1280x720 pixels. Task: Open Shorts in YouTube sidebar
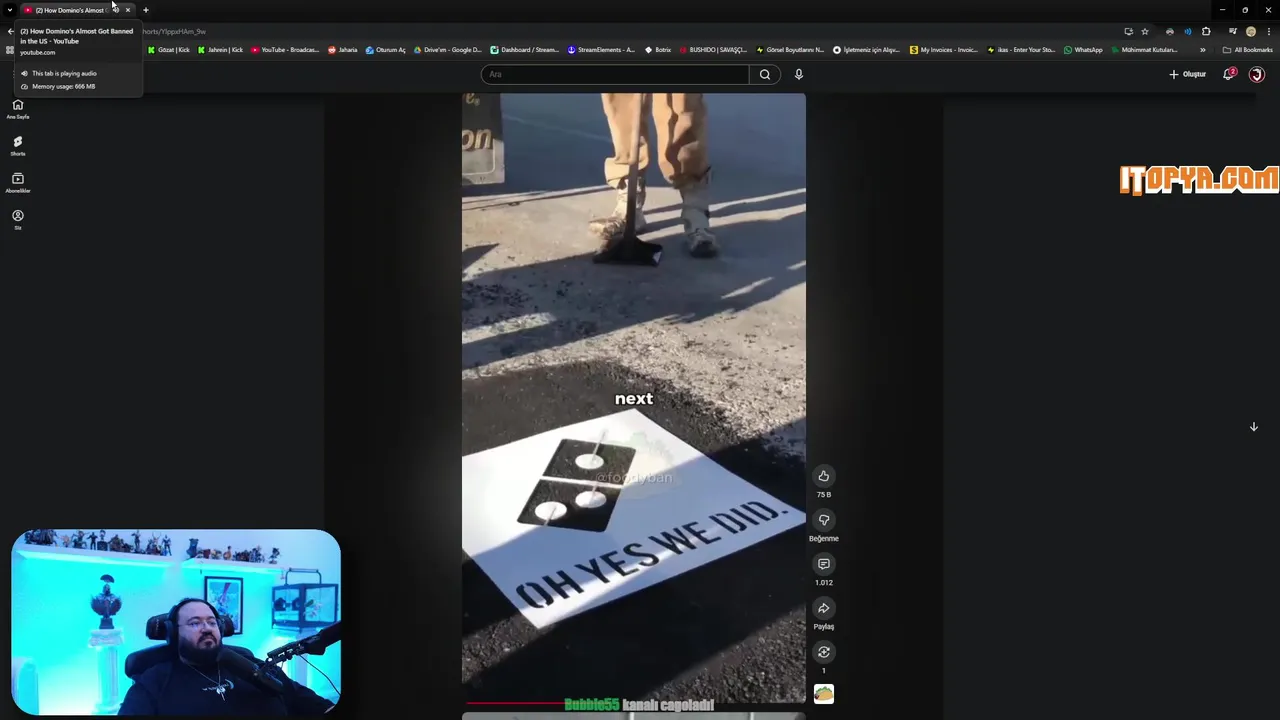click(x=17, y=146)
